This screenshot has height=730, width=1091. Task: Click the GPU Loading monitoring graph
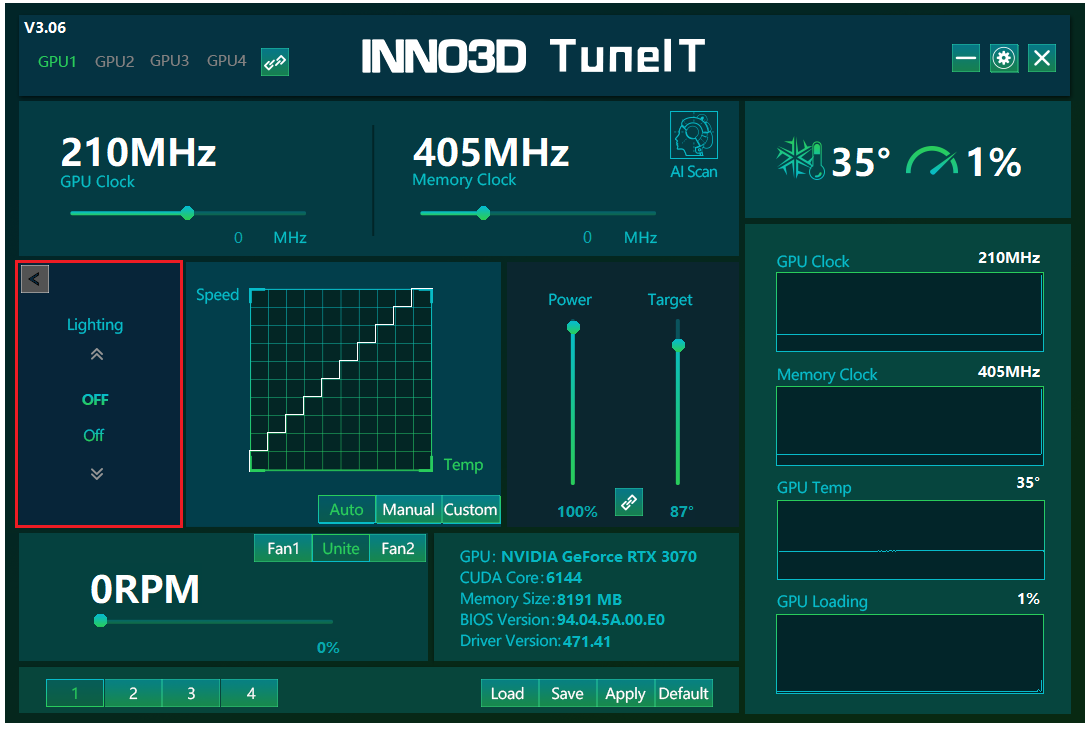point(909,654)
